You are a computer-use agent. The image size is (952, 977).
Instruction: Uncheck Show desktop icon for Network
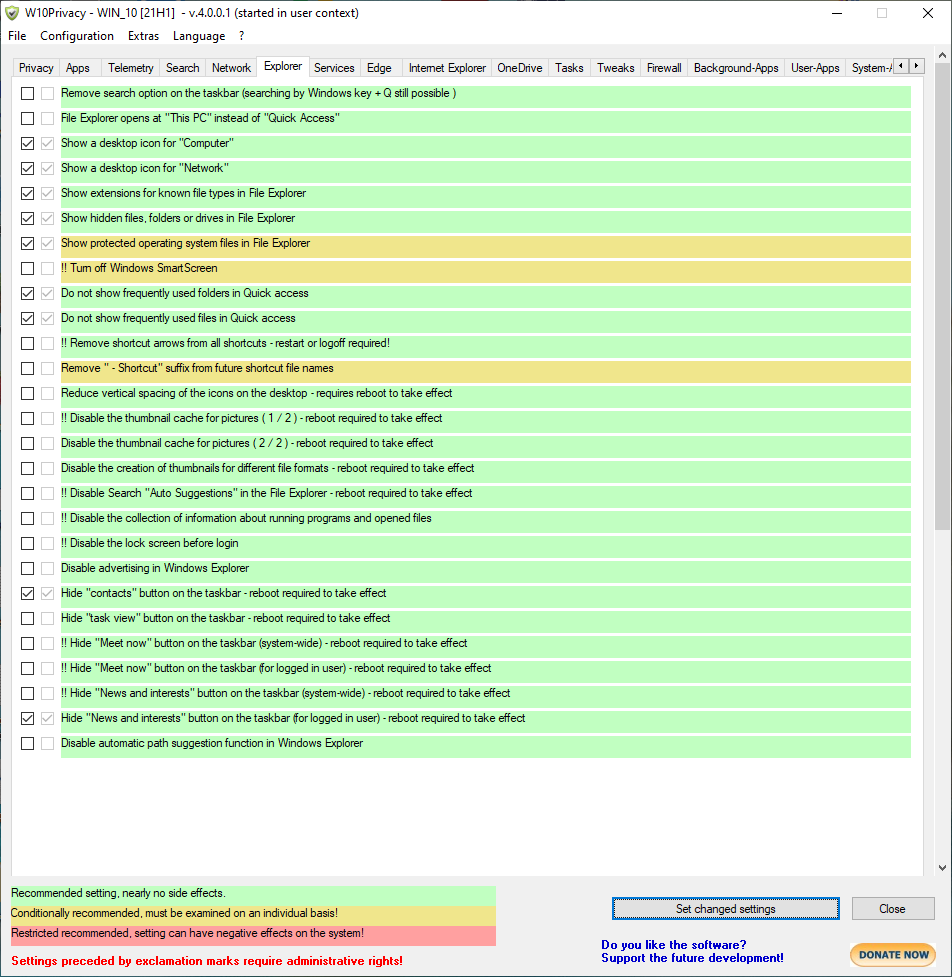click(27, 168)
